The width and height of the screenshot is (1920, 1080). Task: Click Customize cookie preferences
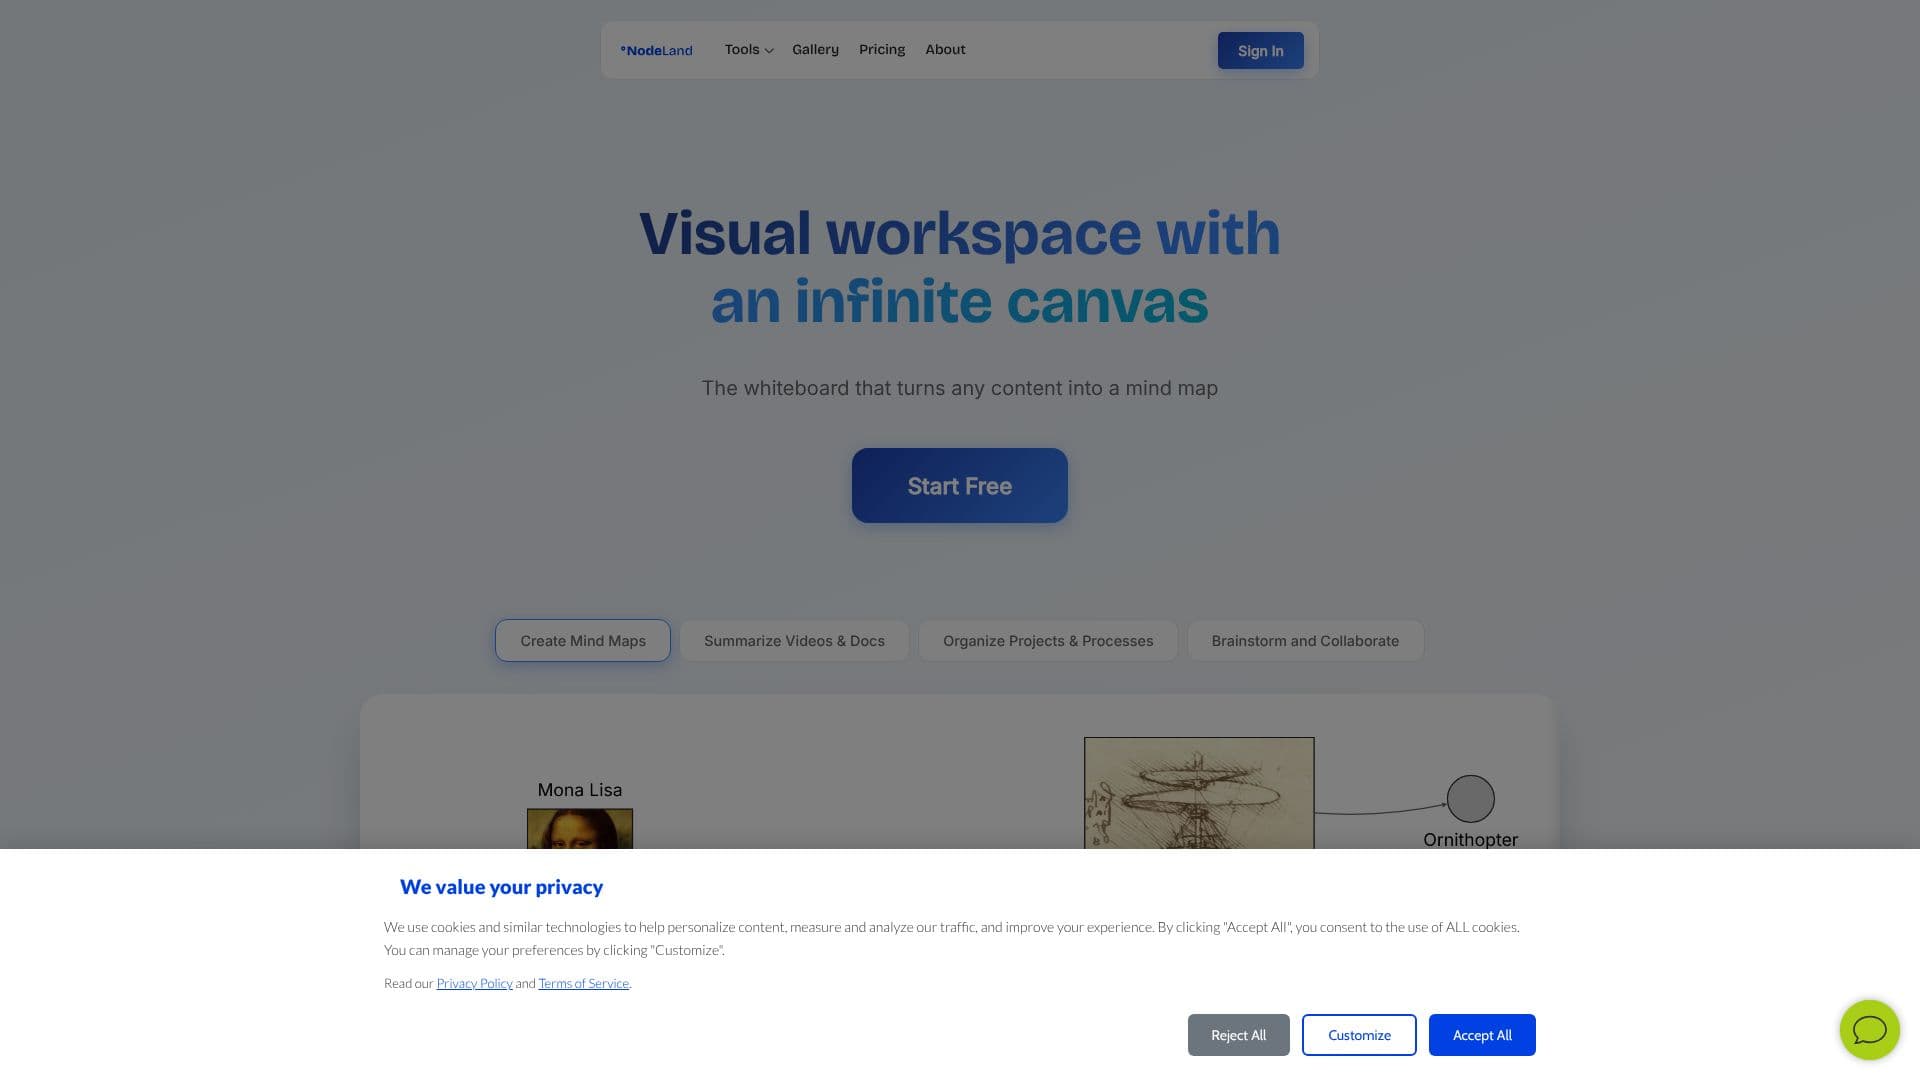click(x=1359, y=1035)
